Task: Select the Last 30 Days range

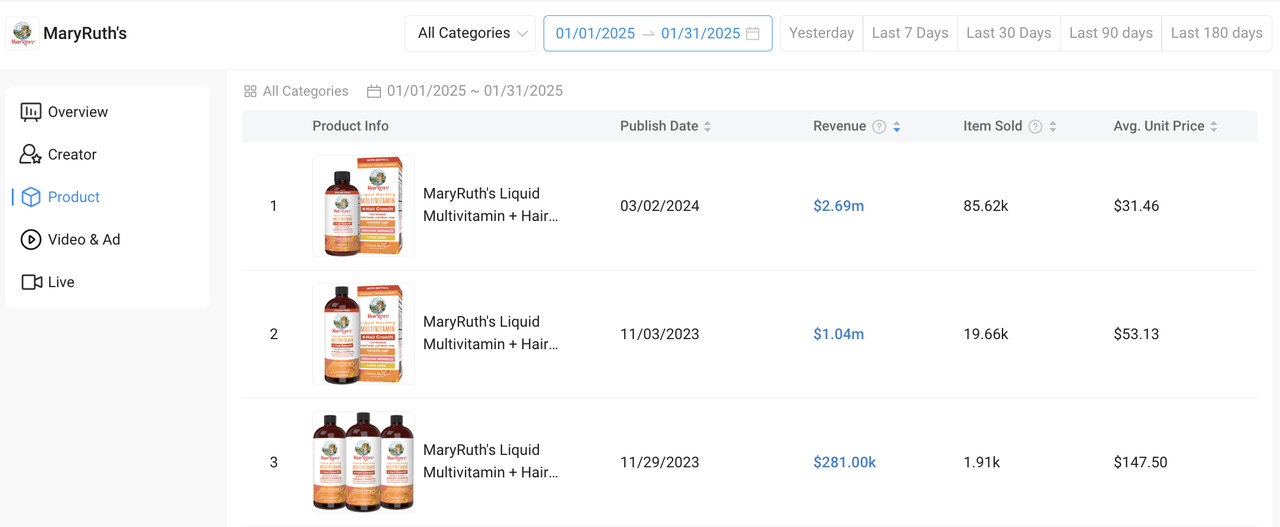Action: tap(1009, 33)
